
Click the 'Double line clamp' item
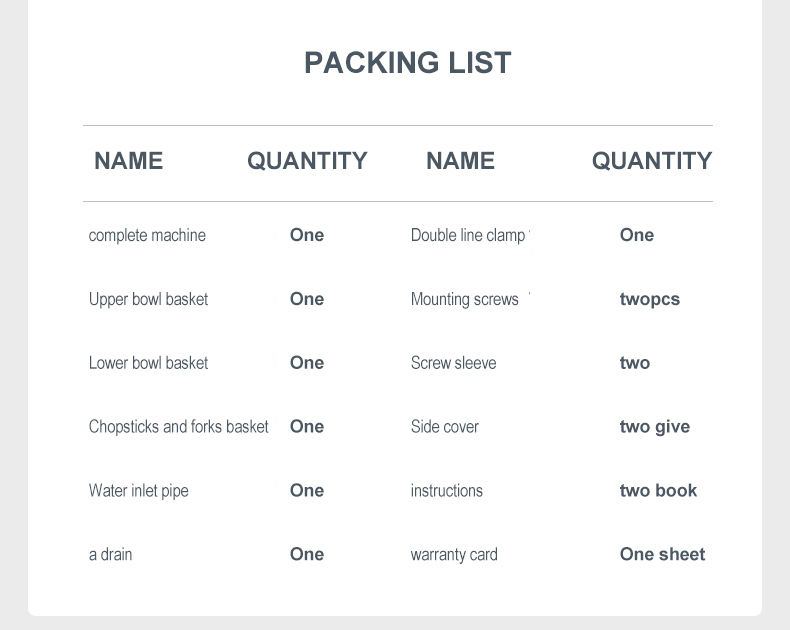click(x=467, y=235)
